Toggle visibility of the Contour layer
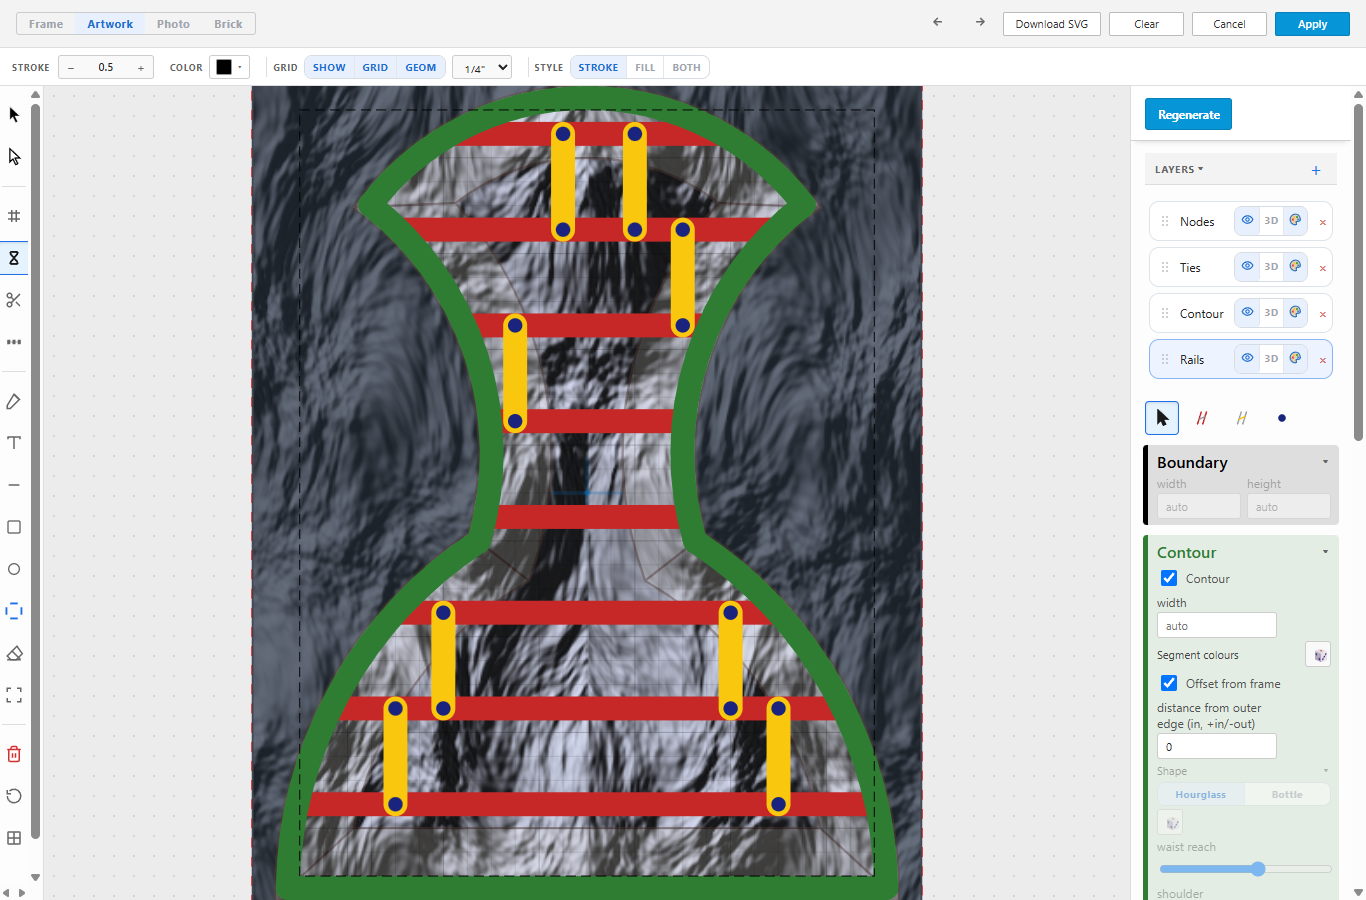 (1247, 312)
